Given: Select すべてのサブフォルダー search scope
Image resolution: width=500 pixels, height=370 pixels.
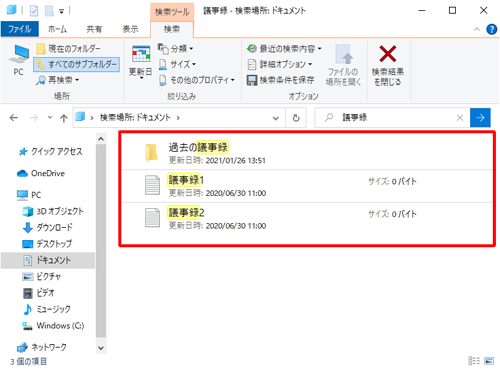Looking at the screenshot, I should pyautogui.click(x=77, y=64).
